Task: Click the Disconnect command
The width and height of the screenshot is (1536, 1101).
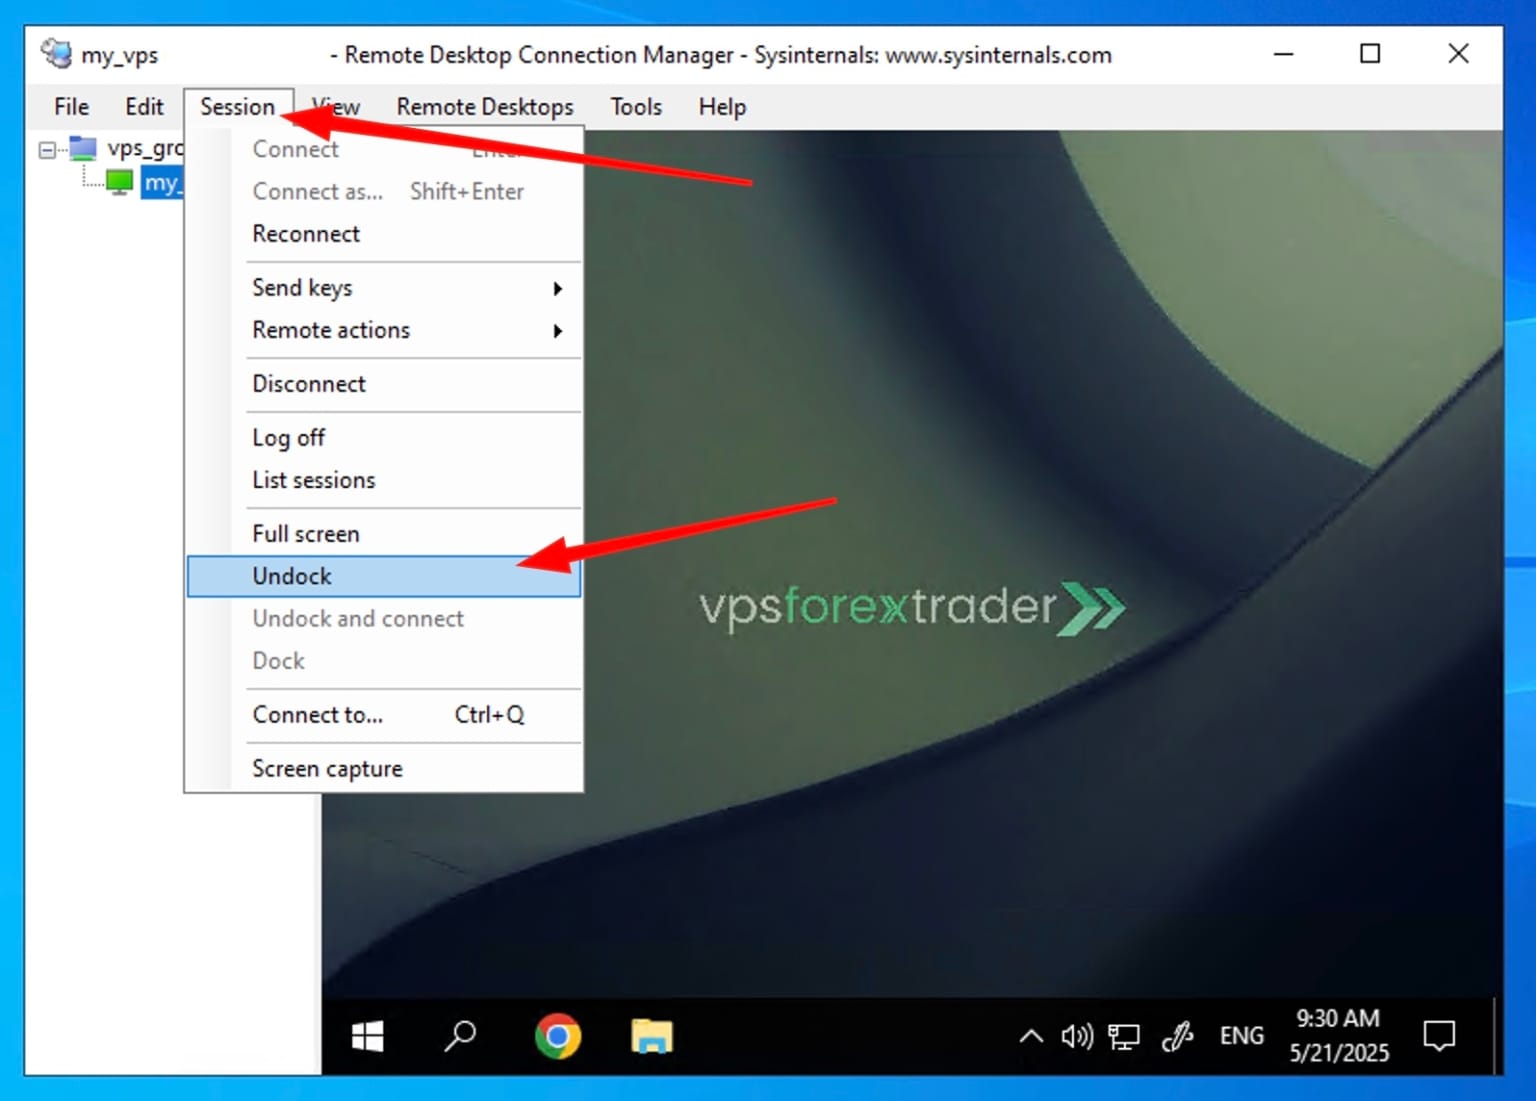Action: click(x=309, y=384)
